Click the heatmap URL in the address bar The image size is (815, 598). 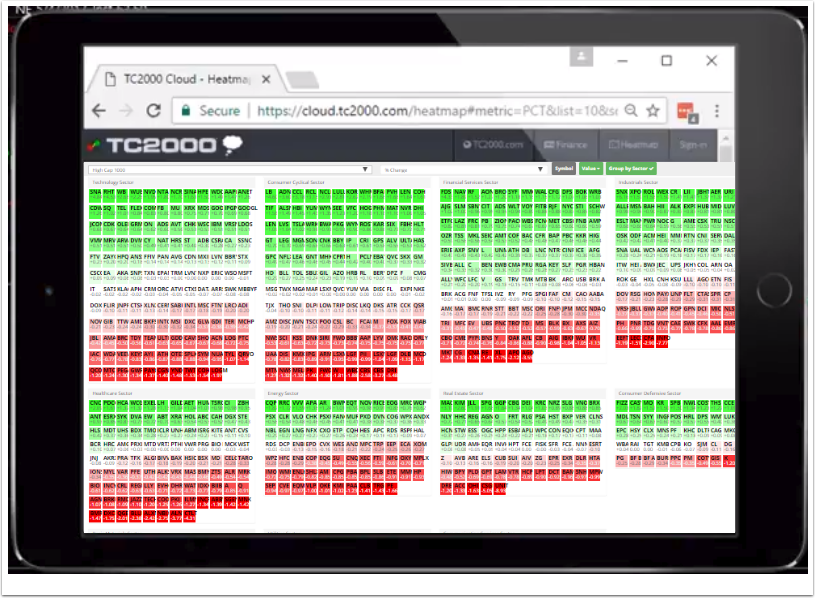point(437,111)
